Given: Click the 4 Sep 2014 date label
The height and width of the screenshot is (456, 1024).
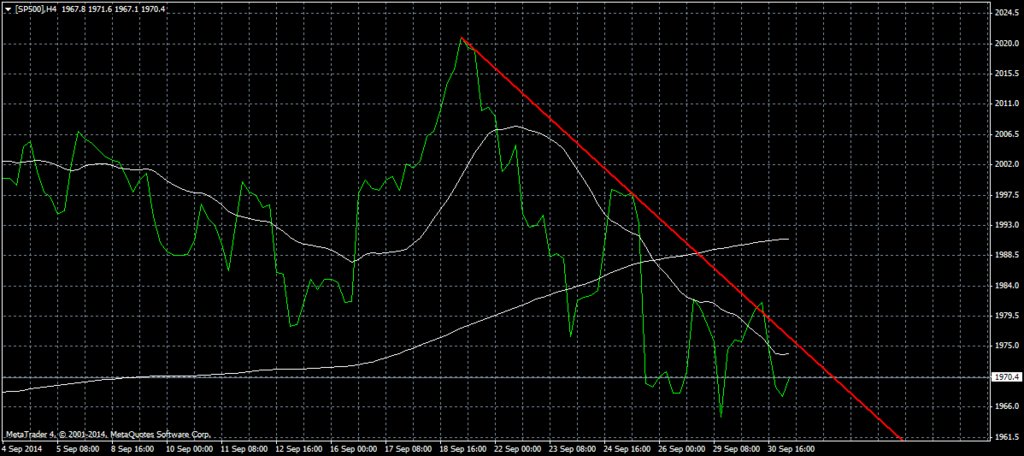Looking at the screenshot, I should coord(23,449).
